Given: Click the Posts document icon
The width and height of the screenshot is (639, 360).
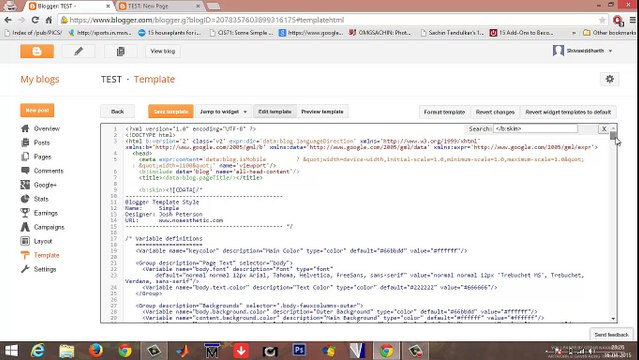Looking at the screenshot, I should 25,143.
